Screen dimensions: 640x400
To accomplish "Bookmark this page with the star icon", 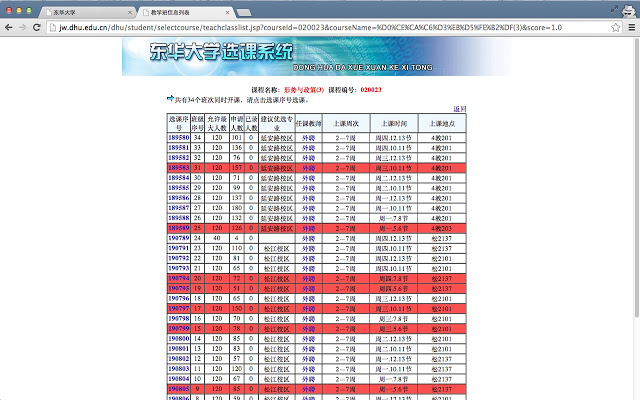I will click(616, 27).
